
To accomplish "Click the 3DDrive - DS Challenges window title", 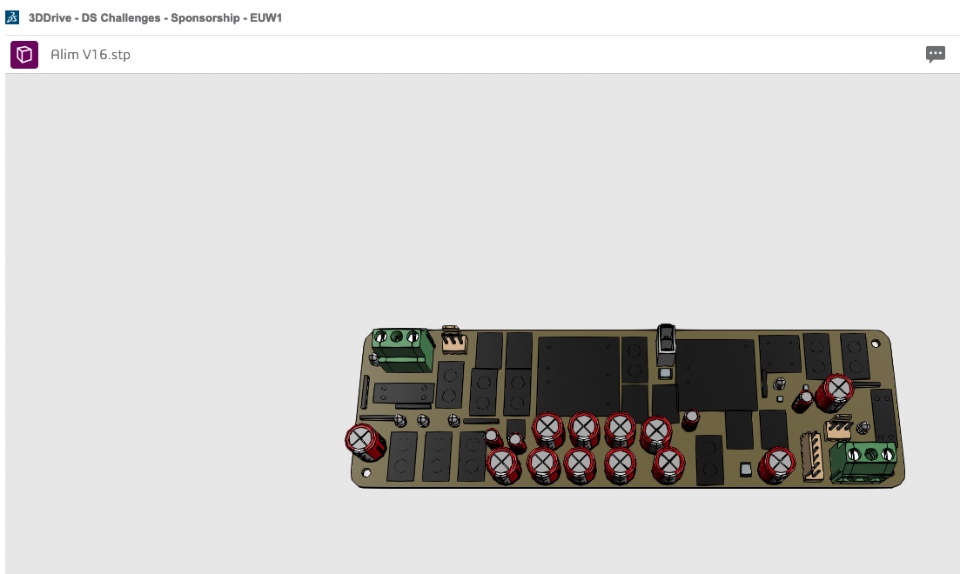I will 155,18.
